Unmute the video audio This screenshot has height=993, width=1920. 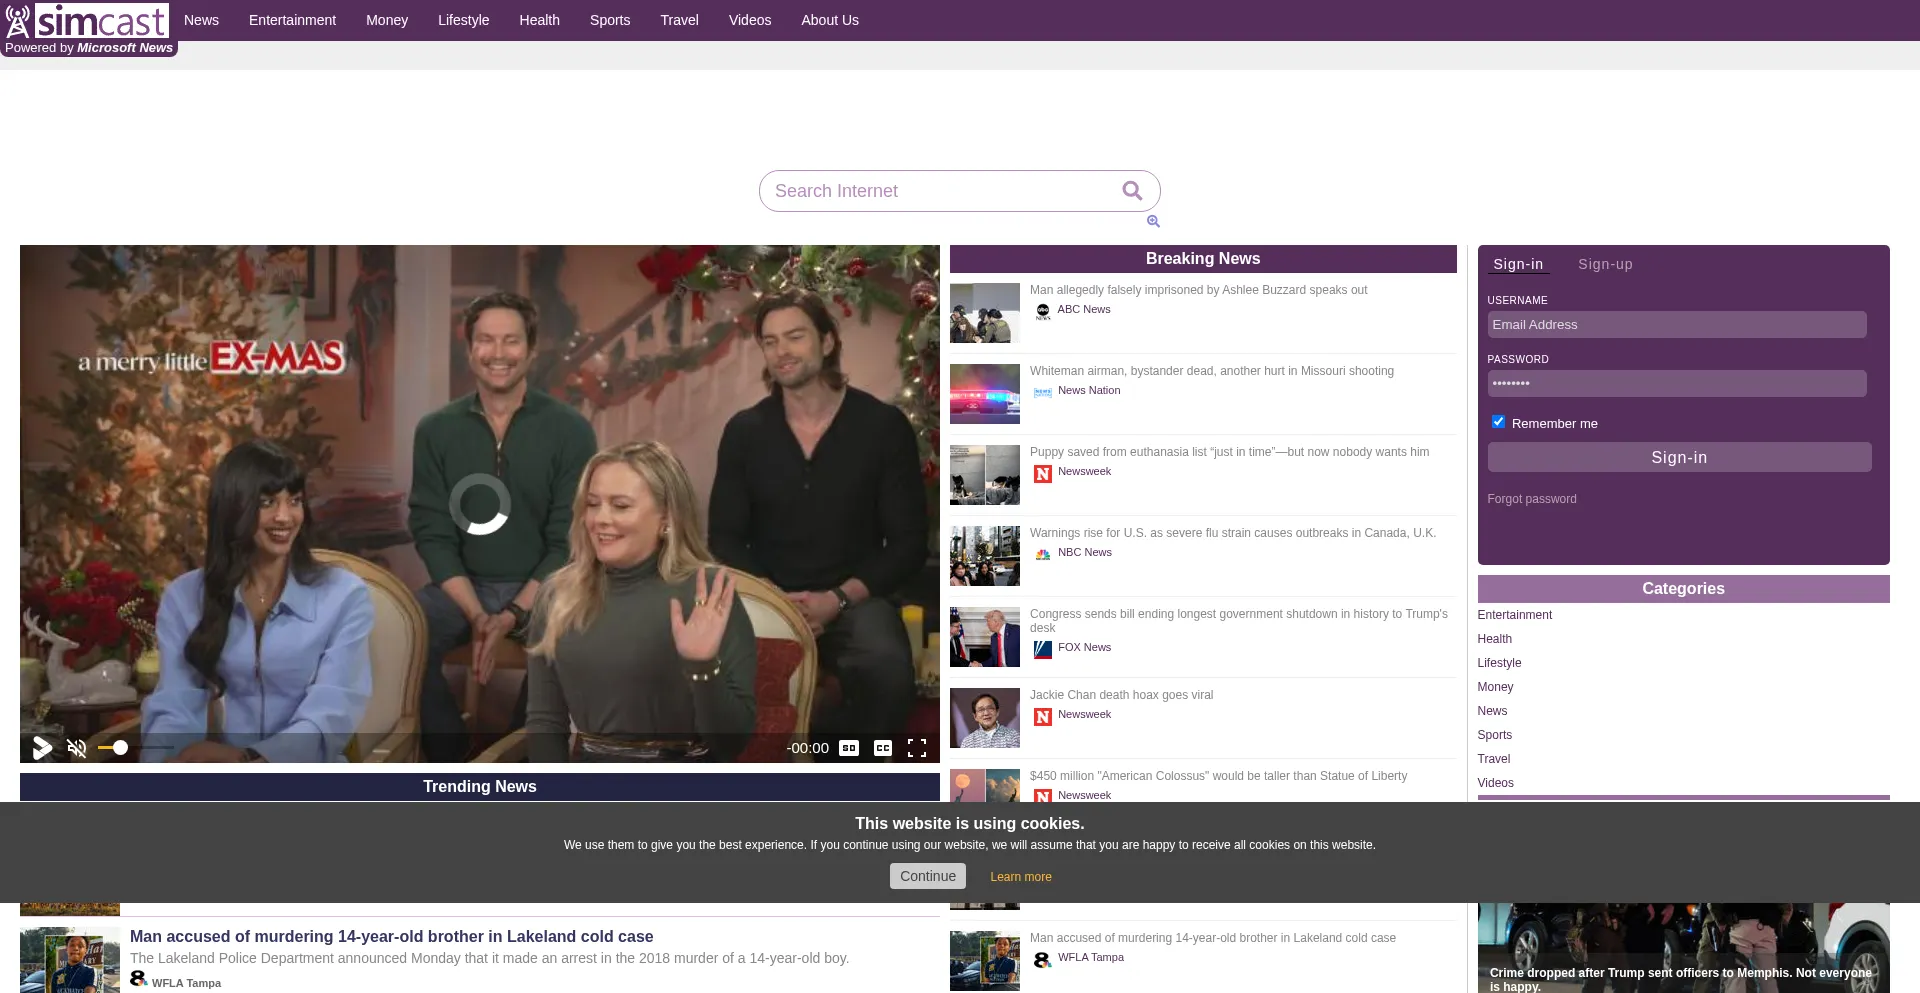[x=77, y=748]
